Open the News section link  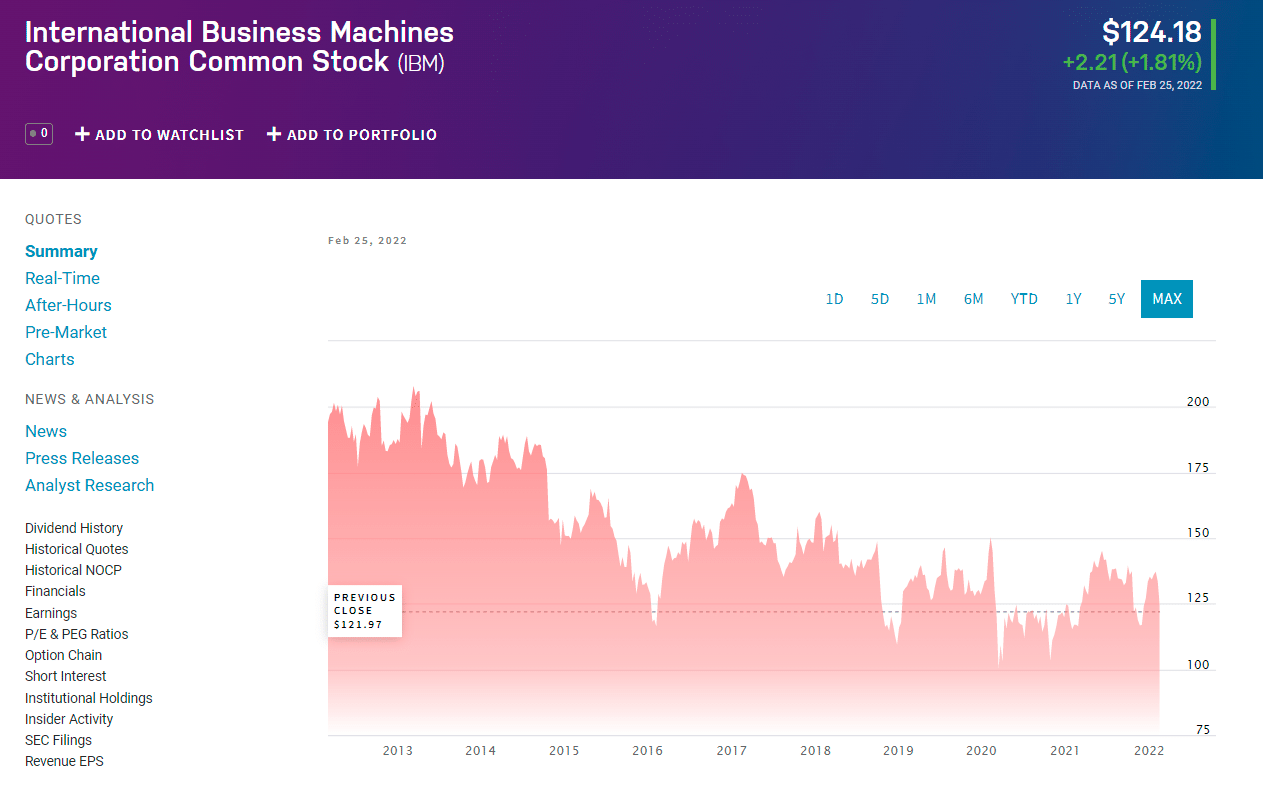click(x=46, y=431)
